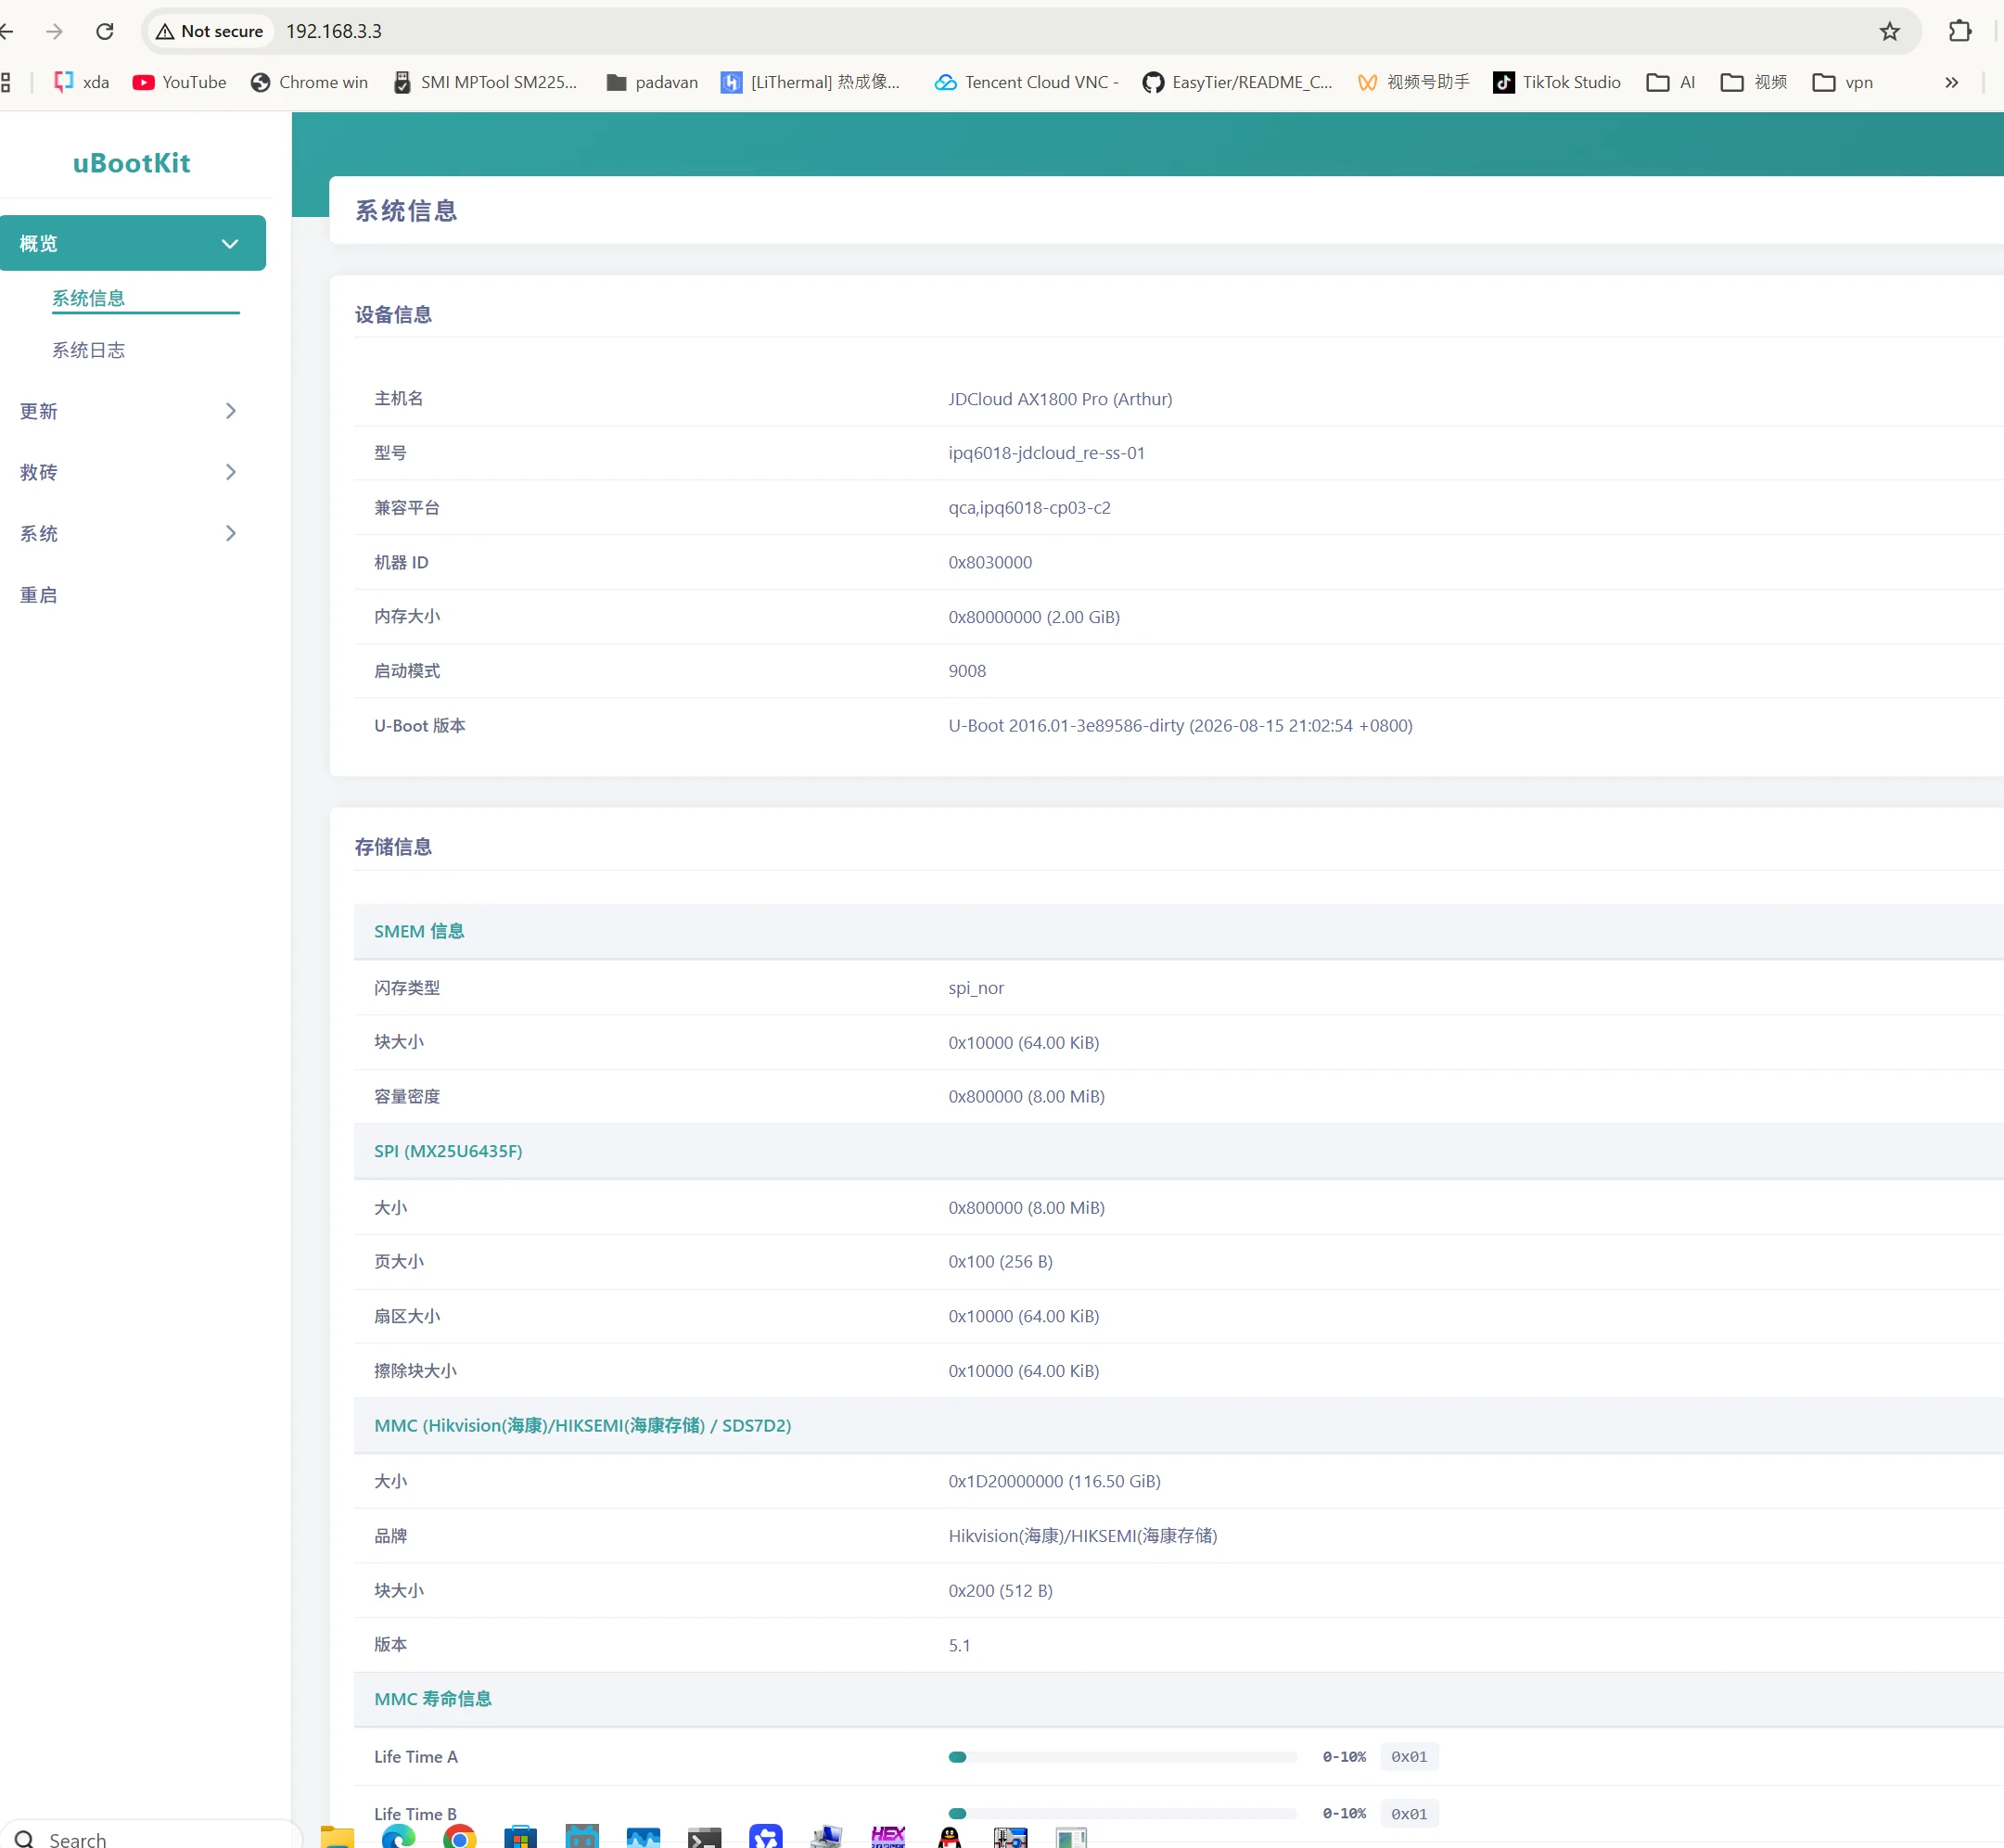
Task: Click the uBootKit logo title
Action: (x=132, y=163)
